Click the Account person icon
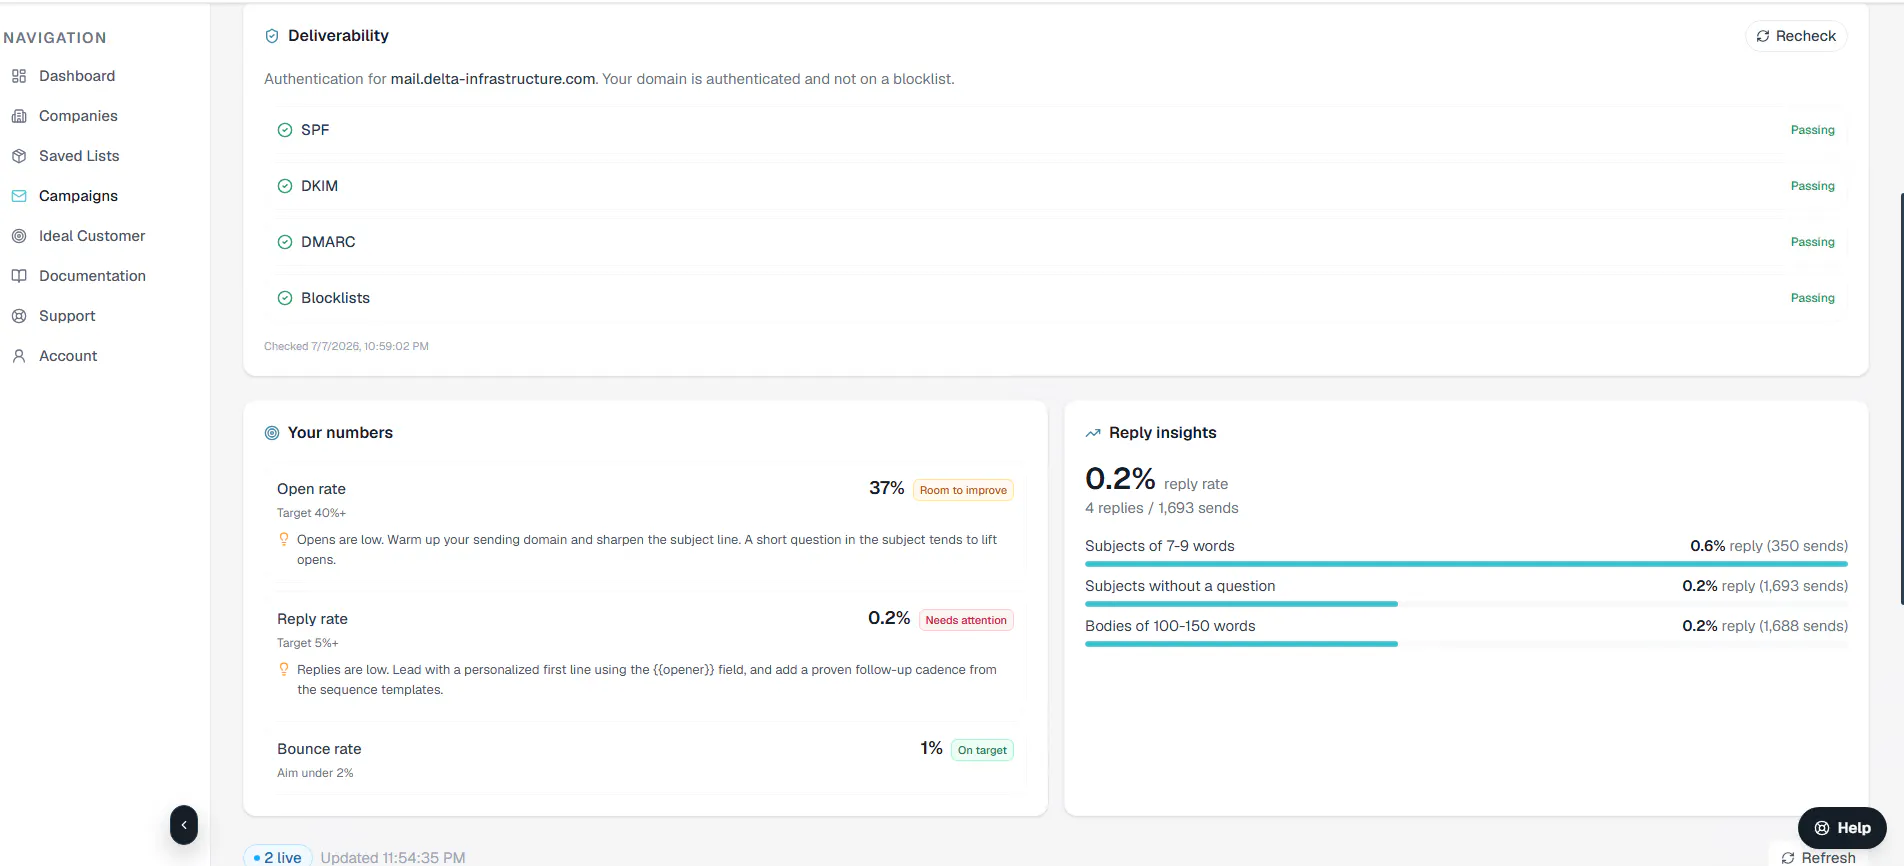1904x866 pixels. tap(19, 356)
